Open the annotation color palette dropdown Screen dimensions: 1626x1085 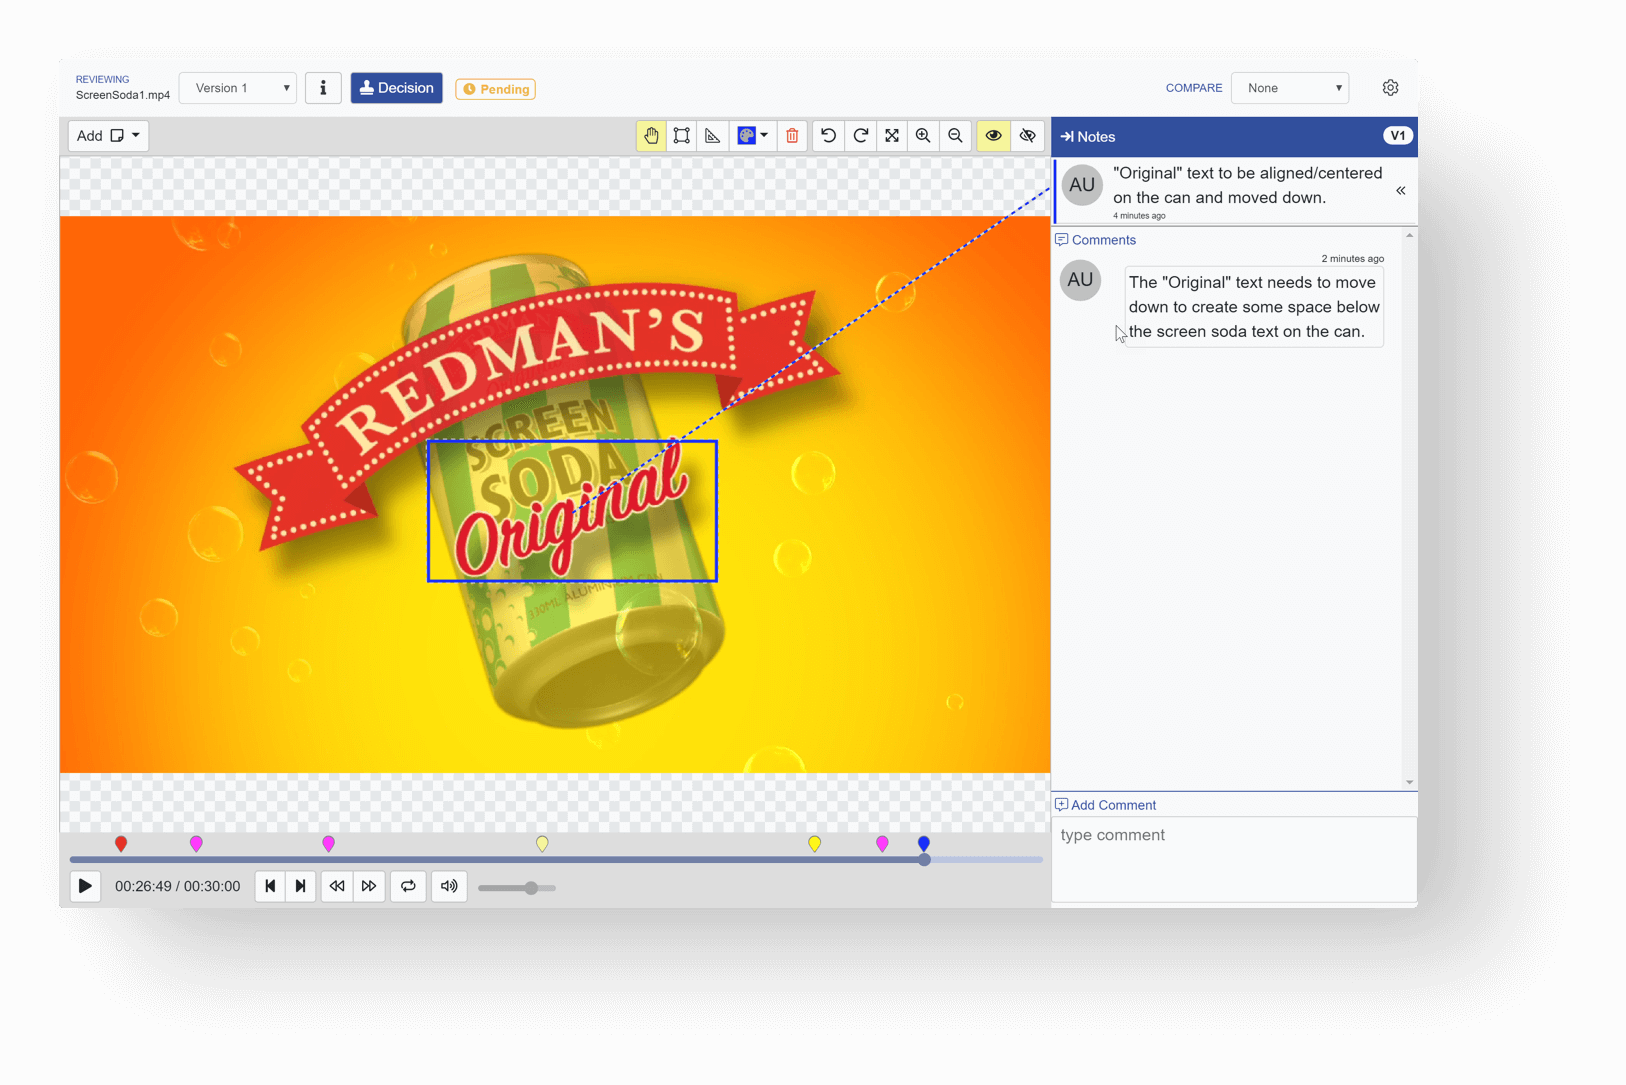(x=753, y=136)
